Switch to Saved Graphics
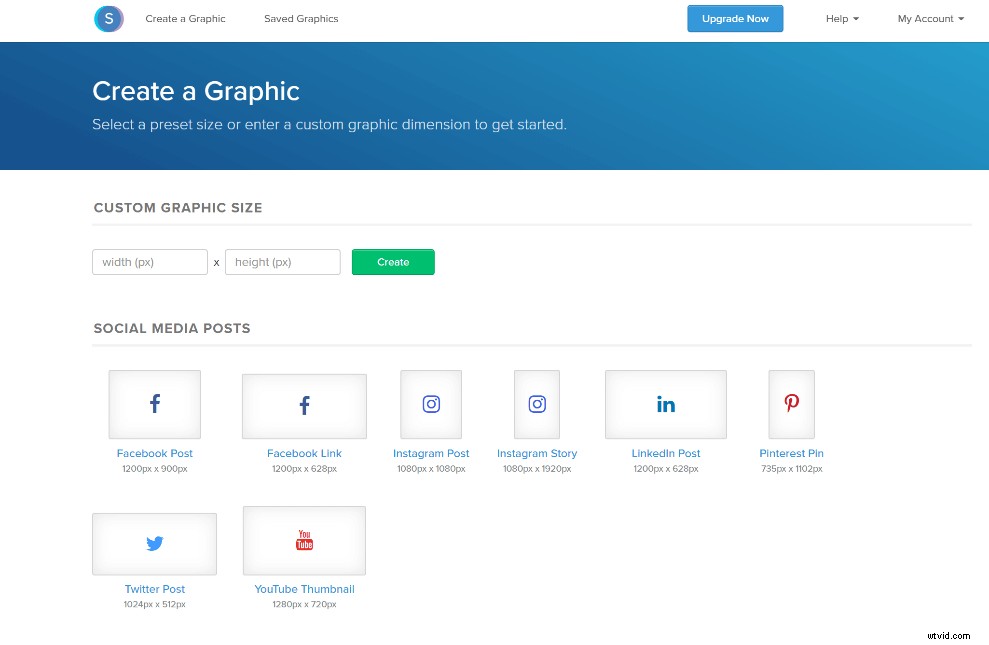 [x=301, y=18]
